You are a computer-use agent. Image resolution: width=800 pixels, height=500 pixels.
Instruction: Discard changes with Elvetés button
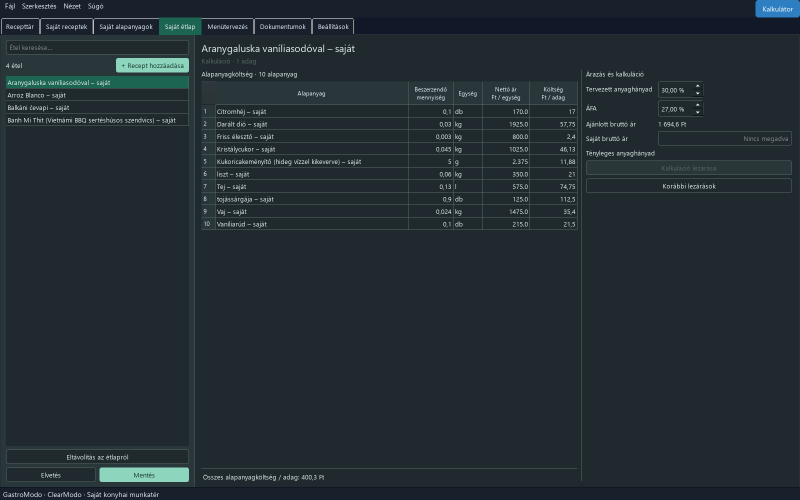tap(51, 475)
